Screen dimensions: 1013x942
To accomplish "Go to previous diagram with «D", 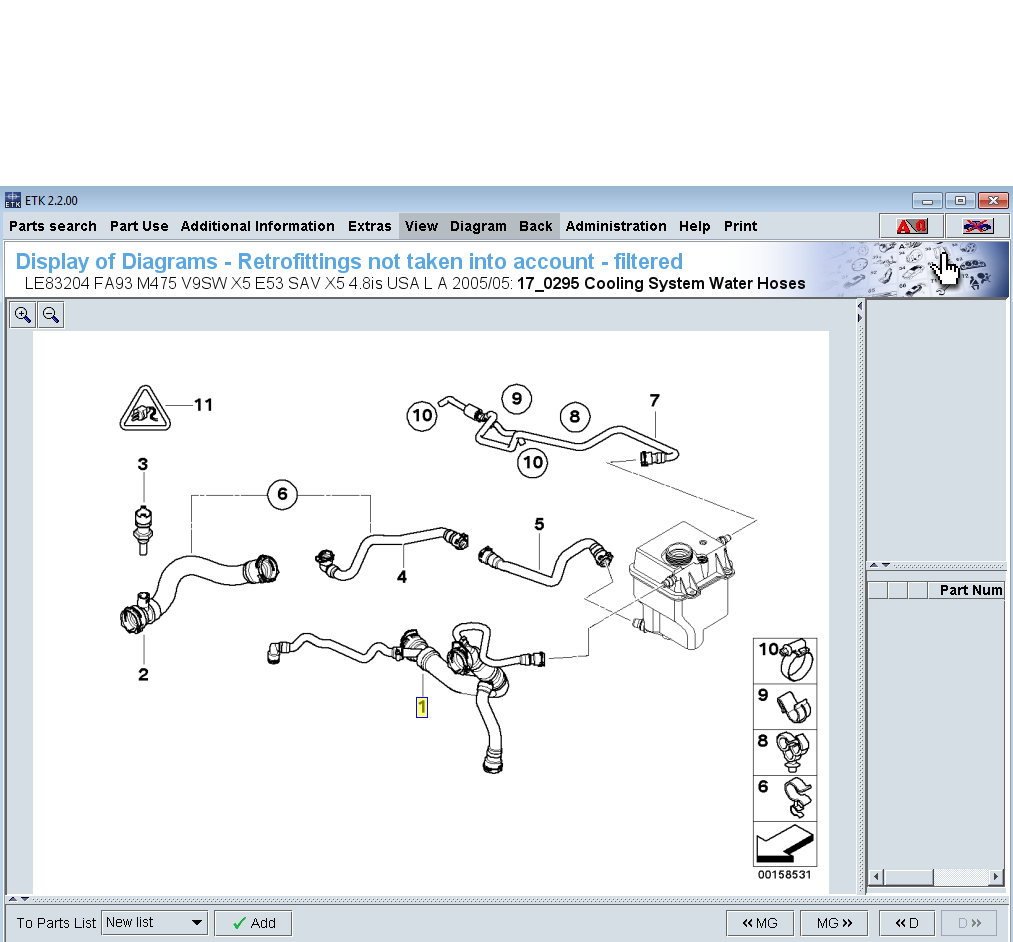I will pos(907,923).
